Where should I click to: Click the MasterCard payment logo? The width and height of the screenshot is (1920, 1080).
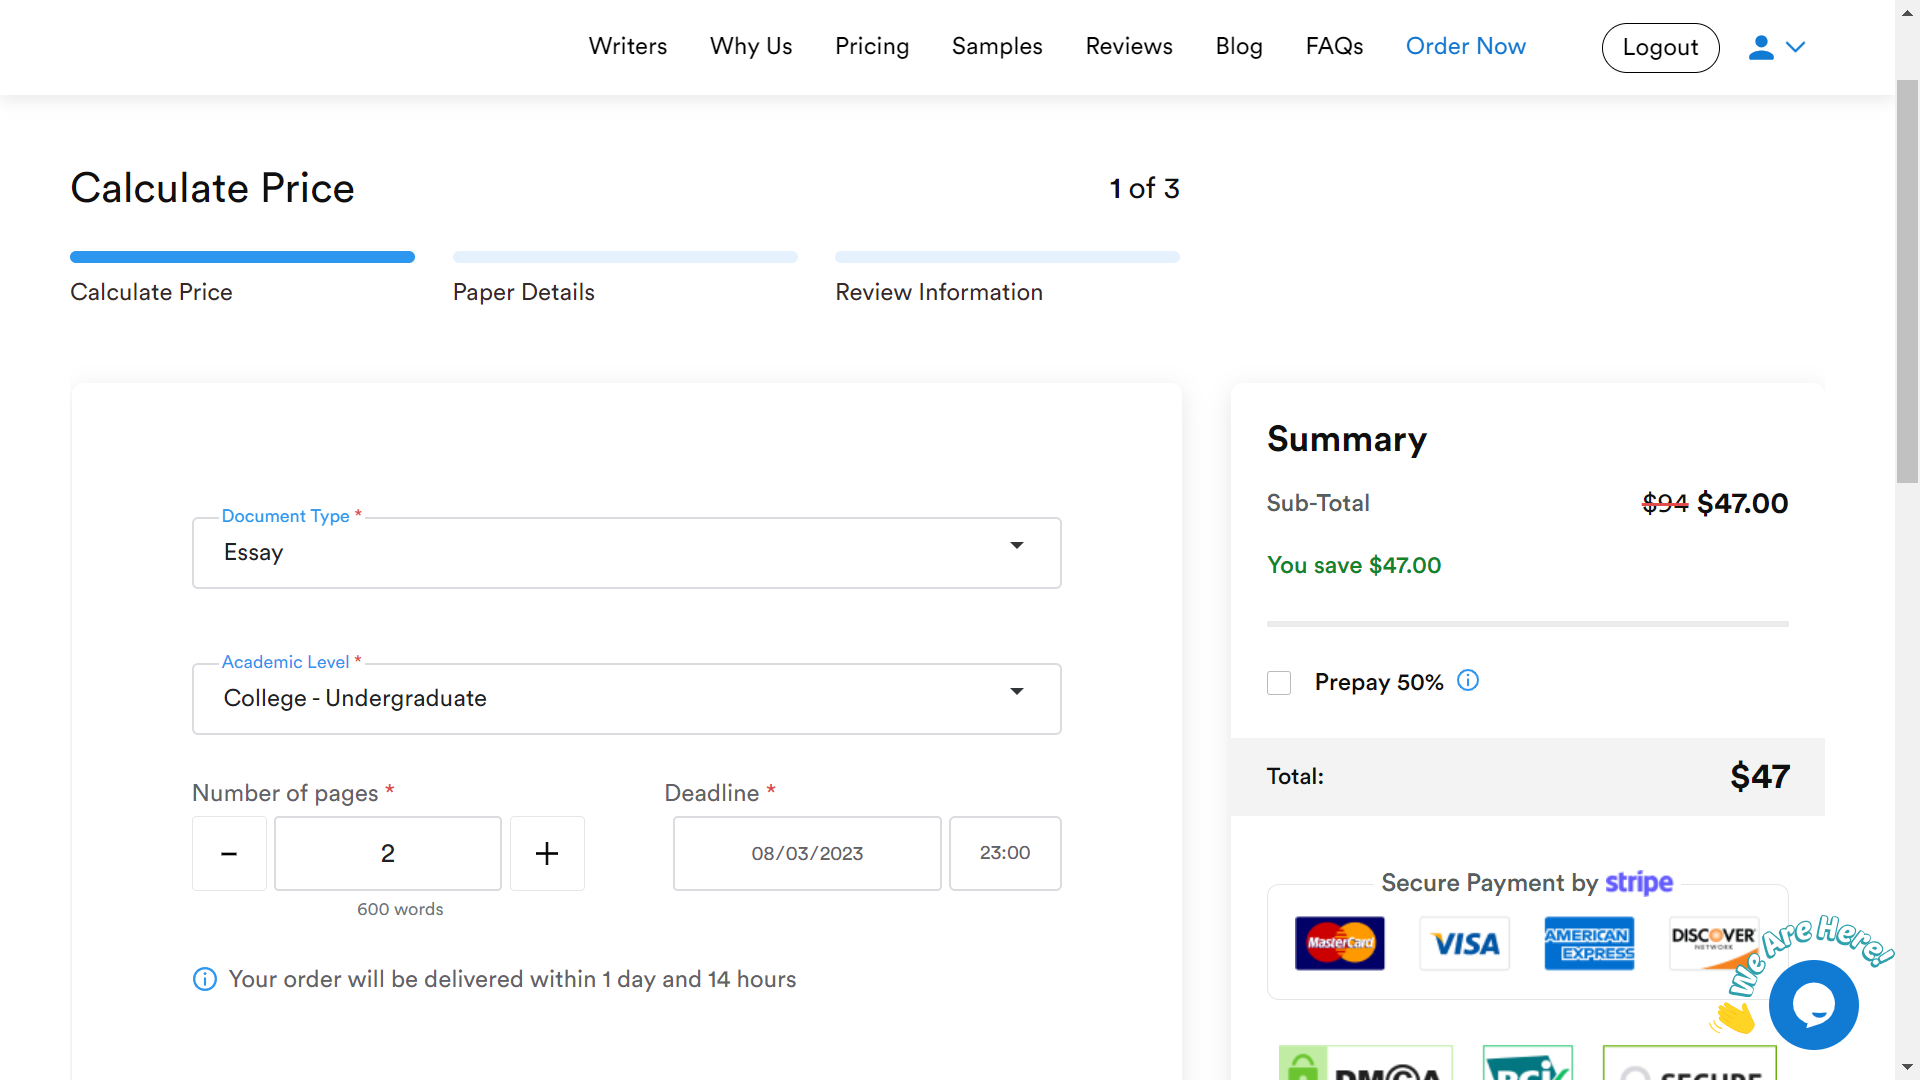pos(1339,943)
